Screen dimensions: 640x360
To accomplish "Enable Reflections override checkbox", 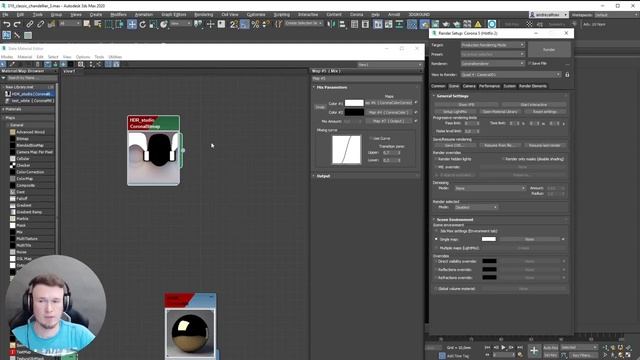I will coord(436,269).
